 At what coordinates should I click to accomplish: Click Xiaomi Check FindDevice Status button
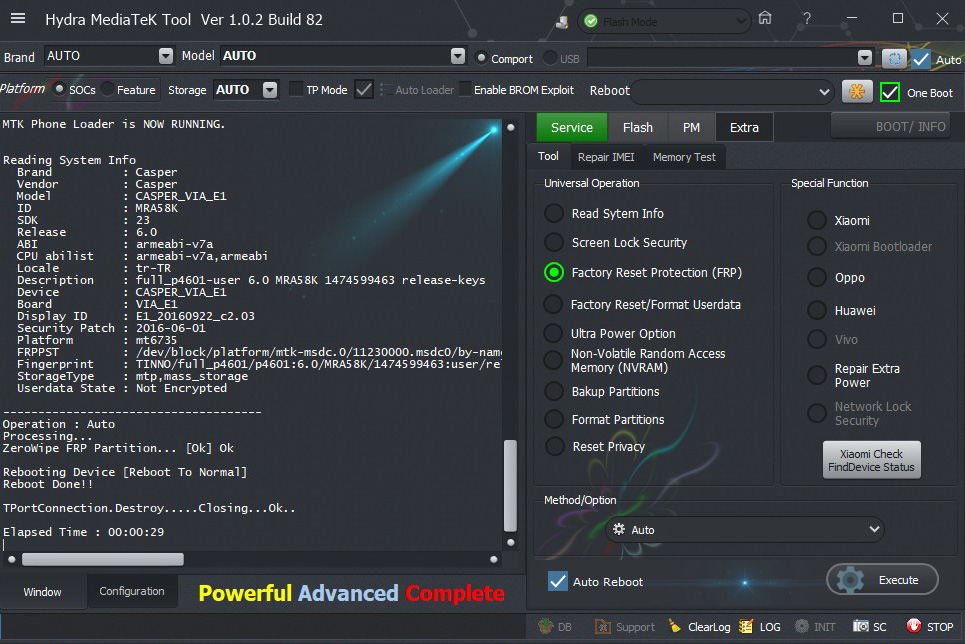point(871,460)
